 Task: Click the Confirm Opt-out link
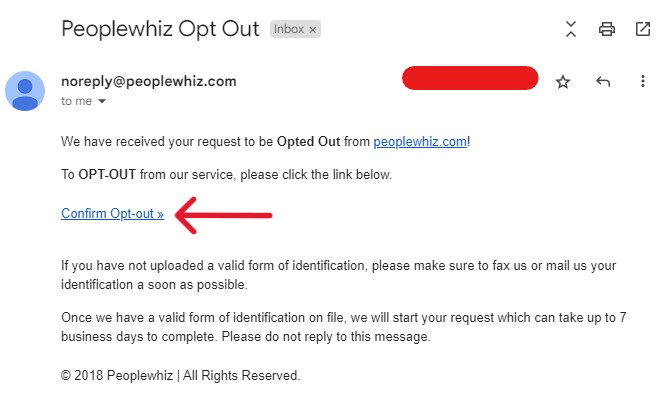coord(112,214)
